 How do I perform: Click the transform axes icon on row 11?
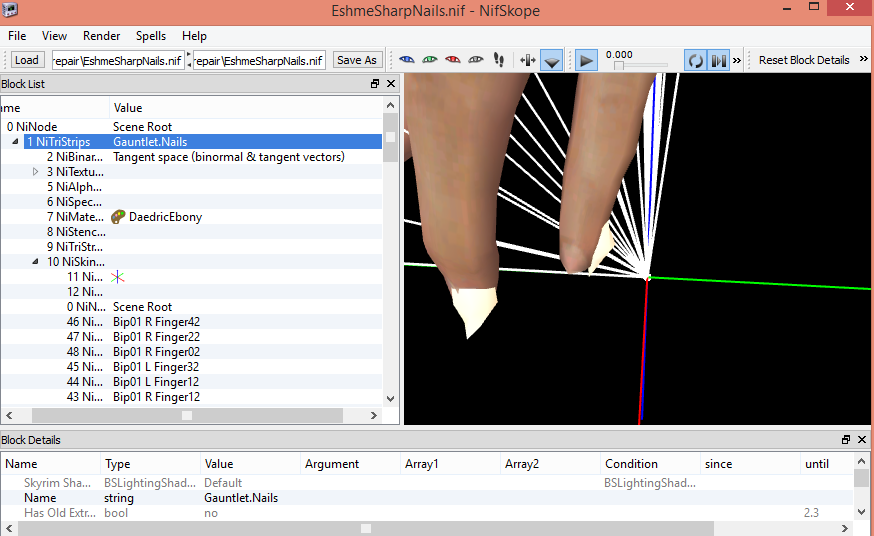pyautogui.click(x=118, y=277)
